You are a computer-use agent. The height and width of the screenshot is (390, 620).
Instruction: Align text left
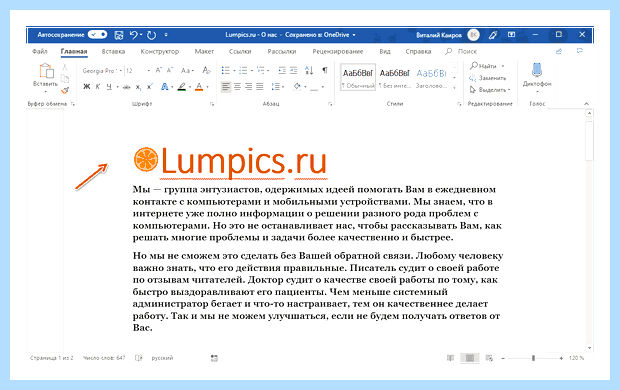coord(226,87)
